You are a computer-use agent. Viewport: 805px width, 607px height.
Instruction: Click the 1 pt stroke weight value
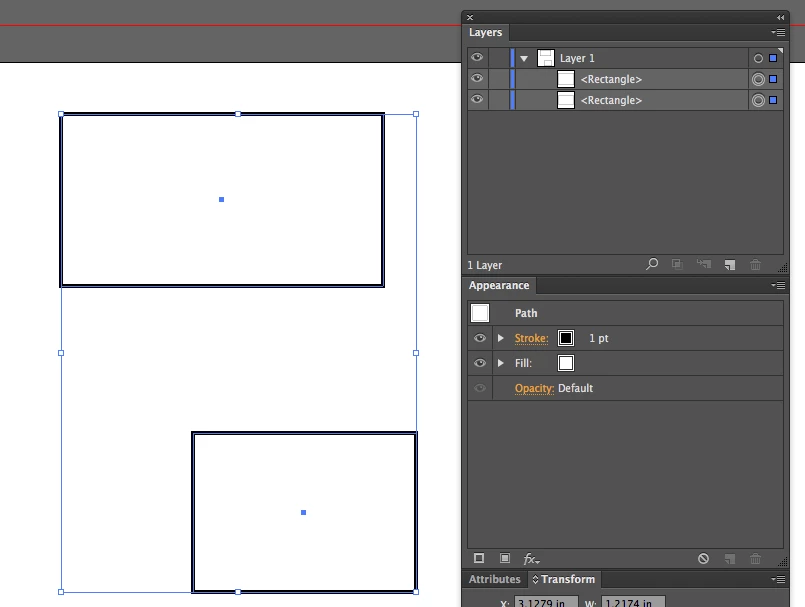599,338
